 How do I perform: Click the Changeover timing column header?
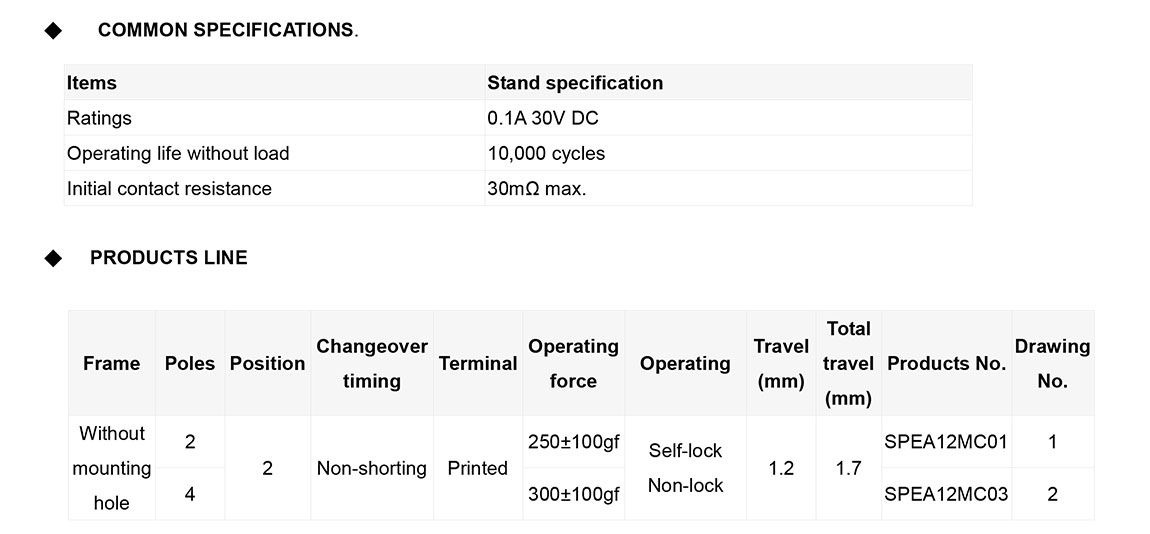coord(372,363)
